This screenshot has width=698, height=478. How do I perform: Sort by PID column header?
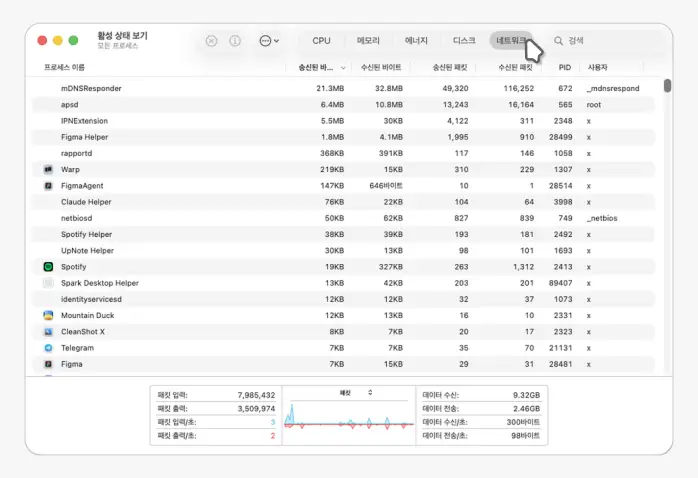click(565, 67)
